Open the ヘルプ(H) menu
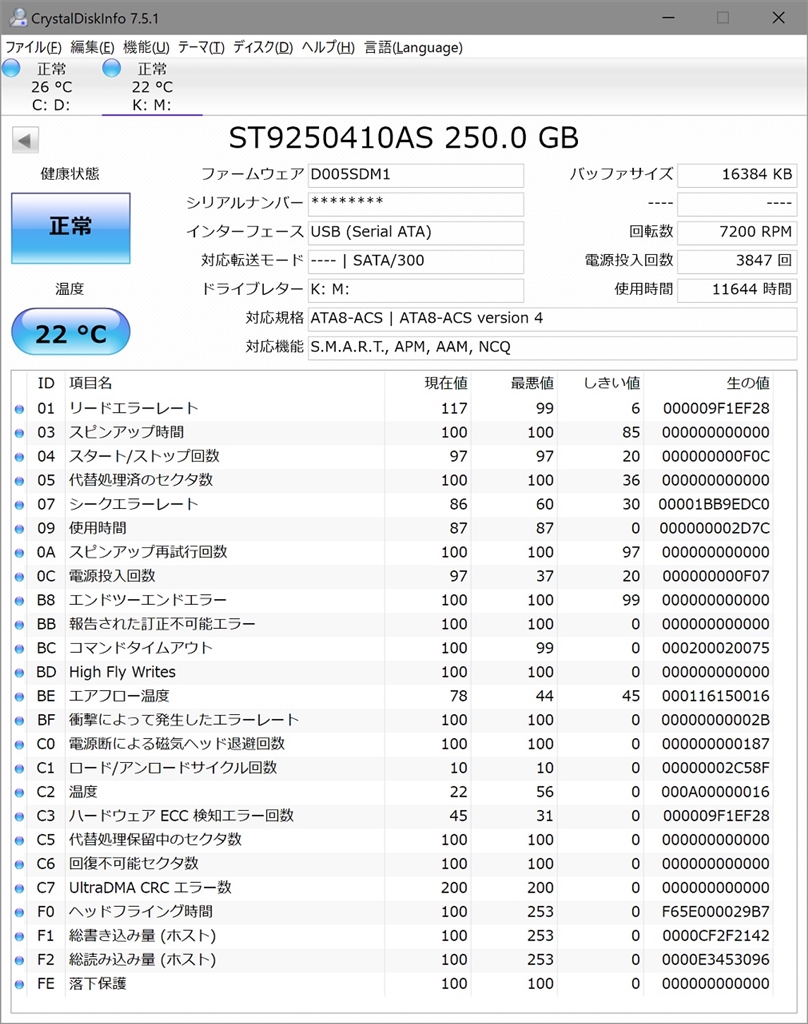The height and width of the screenshot is (1024, 808). [x=328, y=47]
